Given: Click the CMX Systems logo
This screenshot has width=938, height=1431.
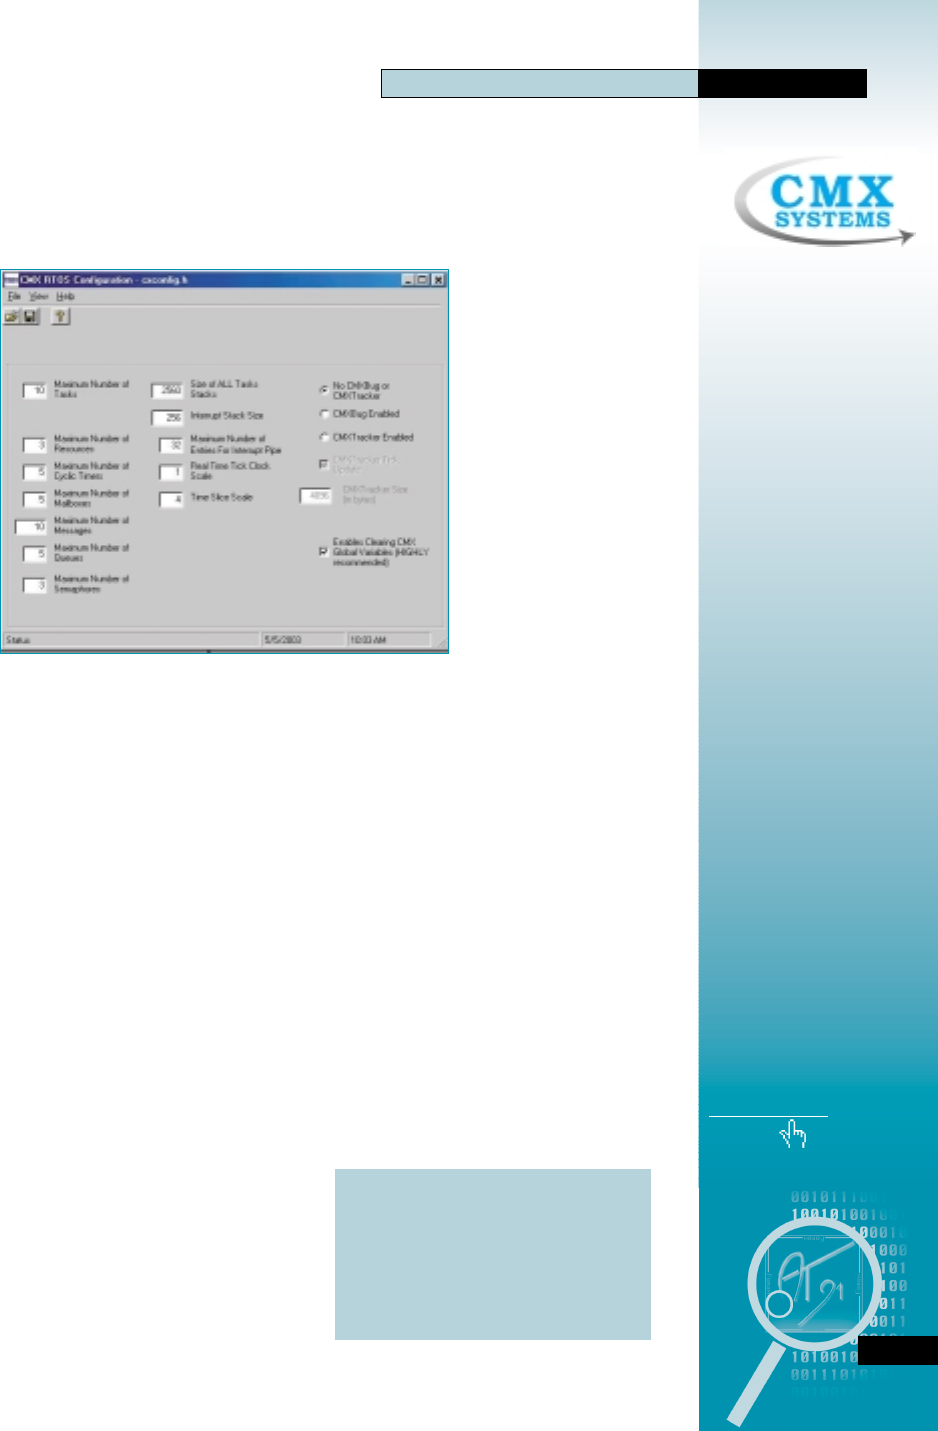Looking at the screenshot, I should pos(824,203).
